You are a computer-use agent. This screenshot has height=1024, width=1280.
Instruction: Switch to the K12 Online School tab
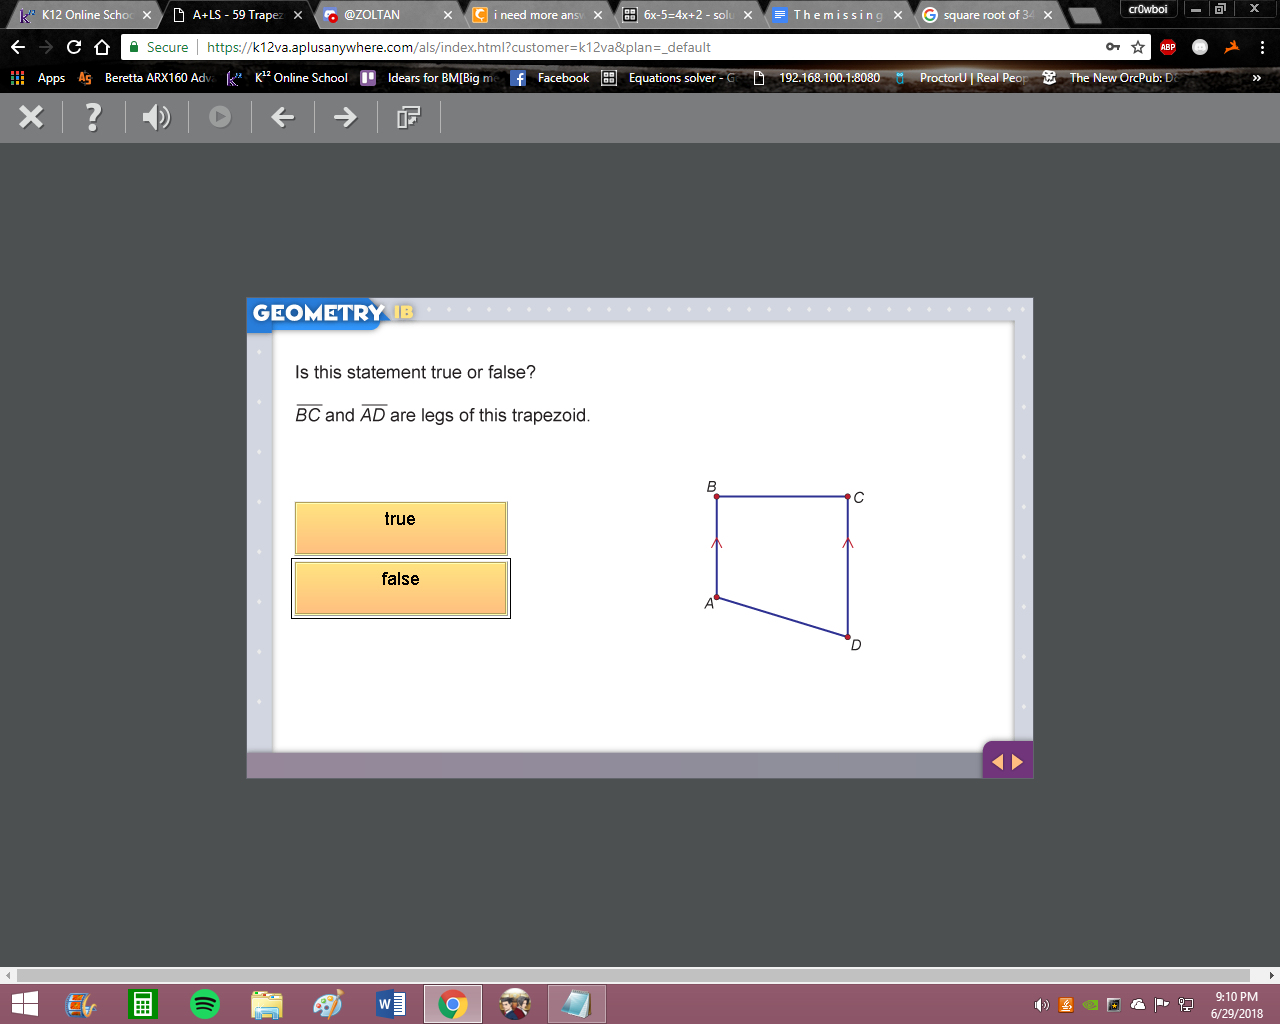pyautogui.click(x=84, y=15)
